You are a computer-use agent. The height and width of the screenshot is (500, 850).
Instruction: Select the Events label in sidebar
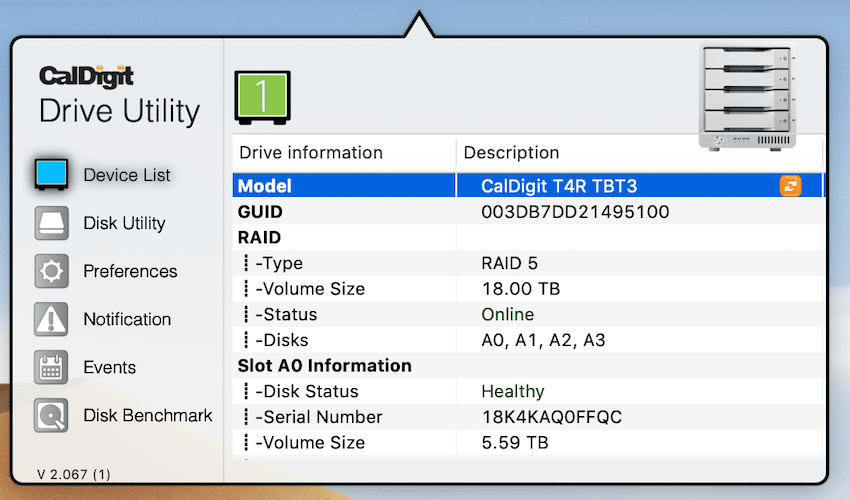(x=110, y=367)
